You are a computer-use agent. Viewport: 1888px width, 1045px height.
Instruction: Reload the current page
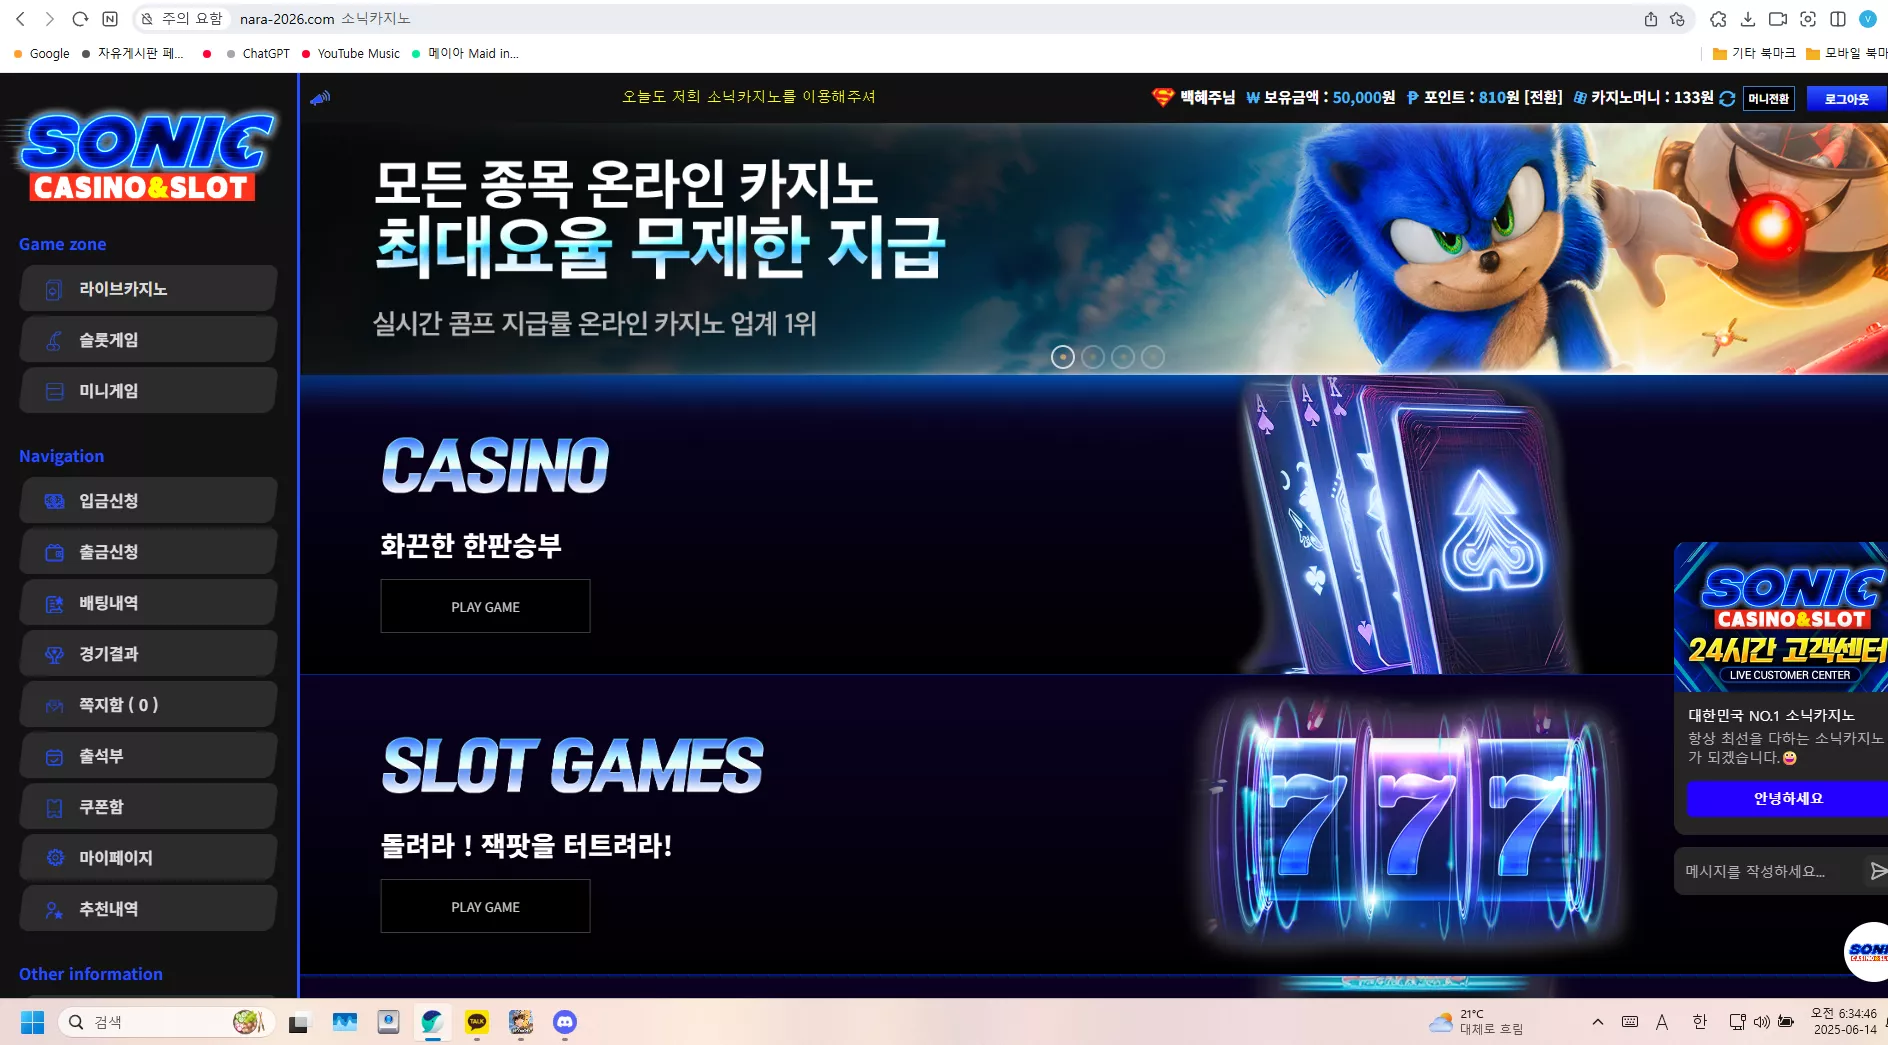click(x=80, y=19)
